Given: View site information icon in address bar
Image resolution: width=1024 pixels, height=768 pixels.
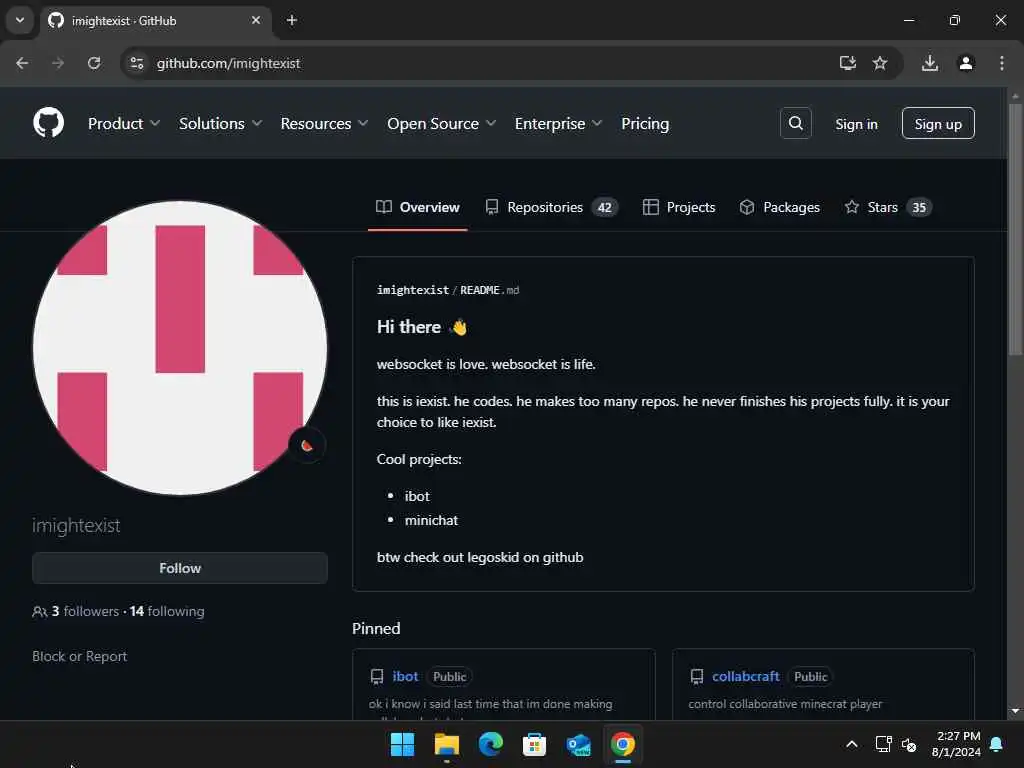Looking at the screenshot, I should pos(136,63).
